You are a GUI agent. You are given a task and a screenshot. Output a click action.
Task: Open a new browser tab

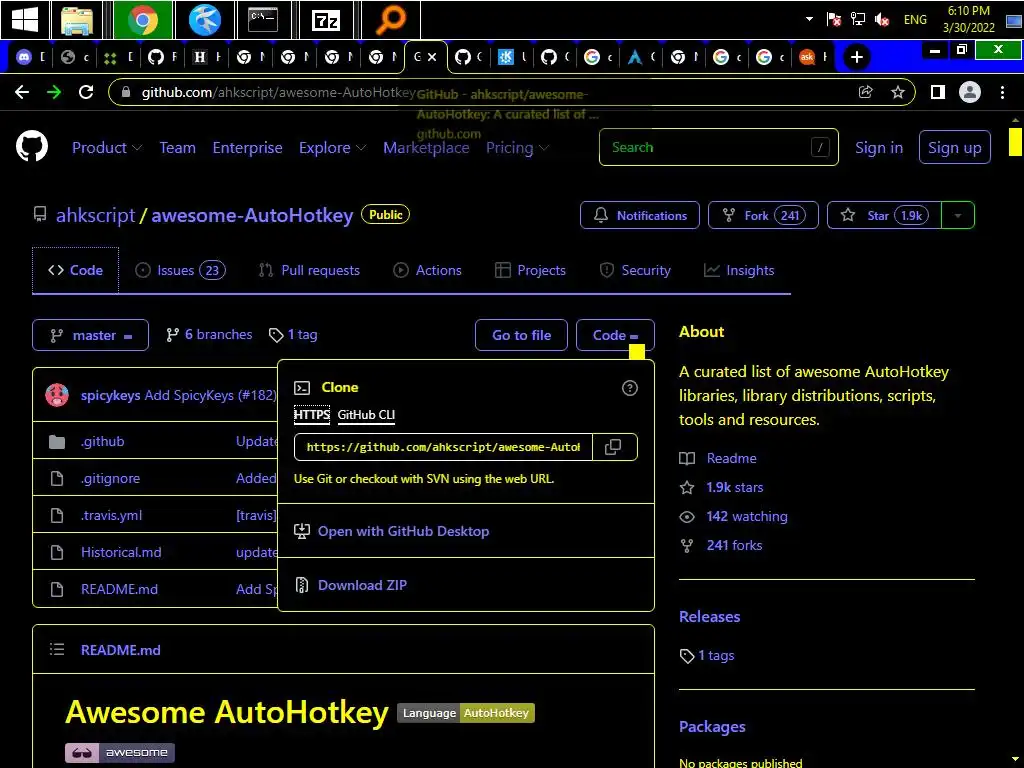click(857, 57)
